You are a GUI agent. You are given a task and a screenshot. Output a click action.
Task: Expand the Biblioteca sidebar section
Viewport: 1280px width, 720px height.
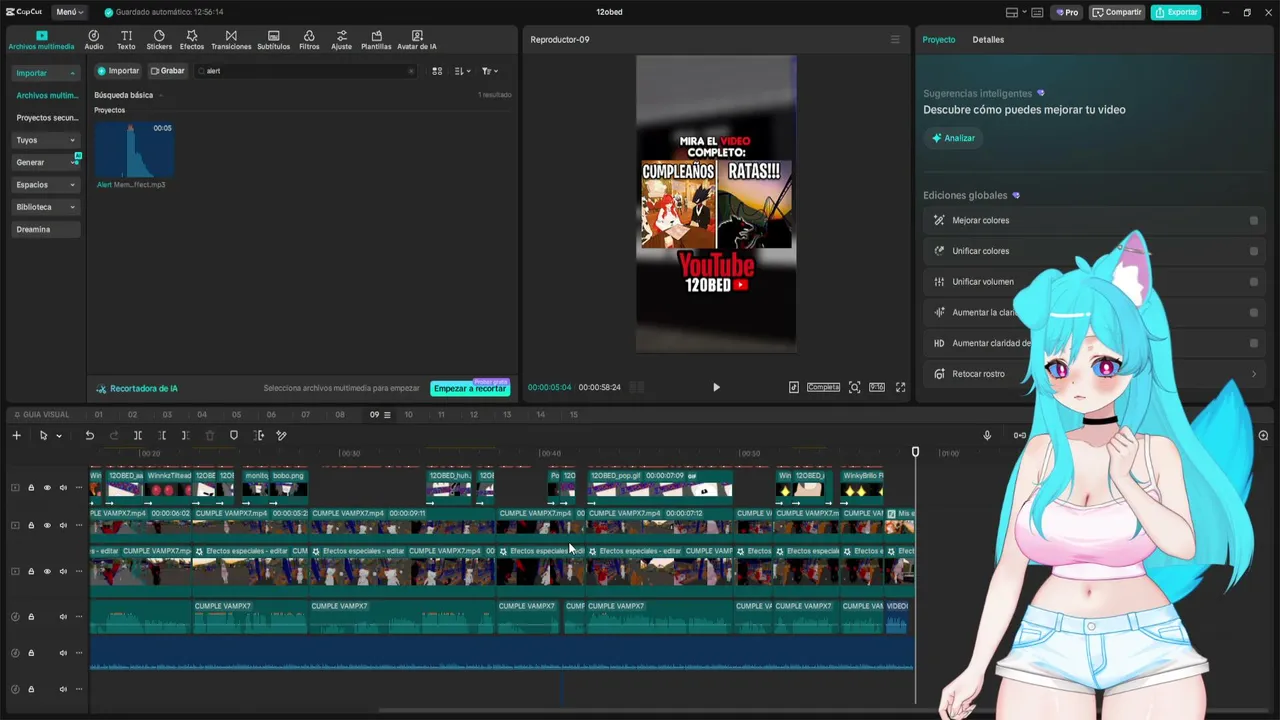coord(72,207)
